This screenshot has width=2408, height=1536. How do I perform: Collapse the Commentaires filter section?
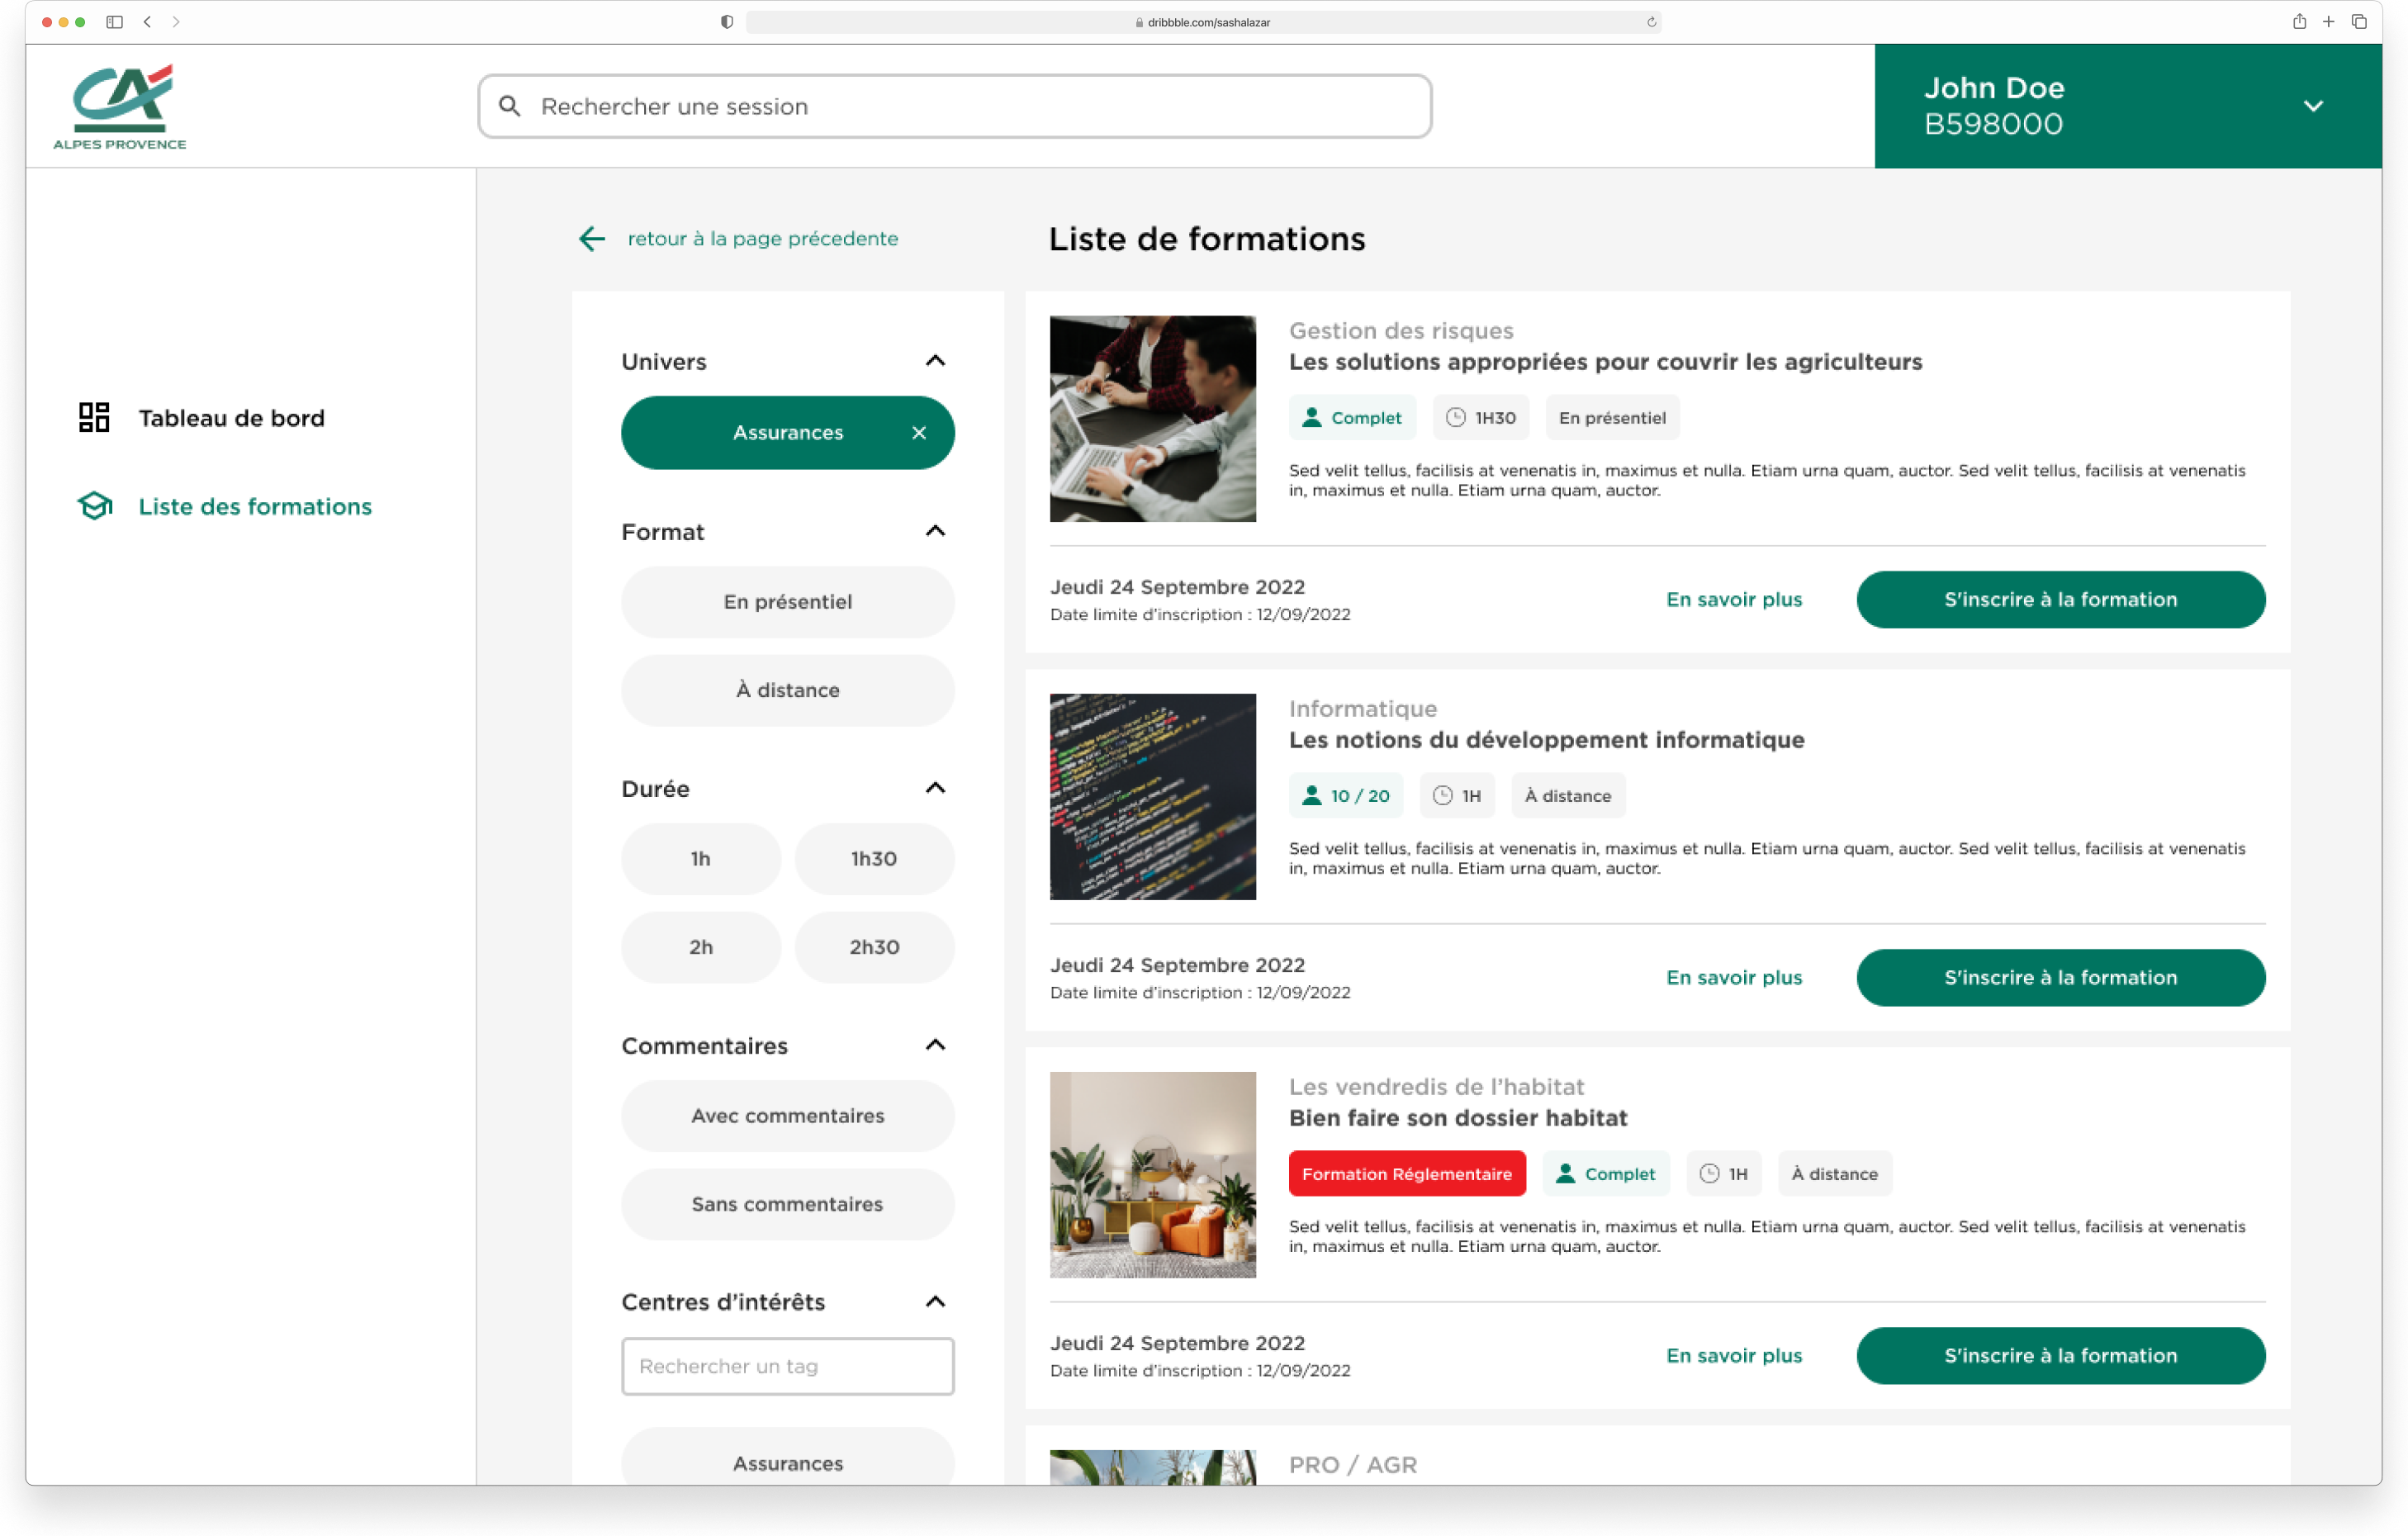pos(935,1045)
